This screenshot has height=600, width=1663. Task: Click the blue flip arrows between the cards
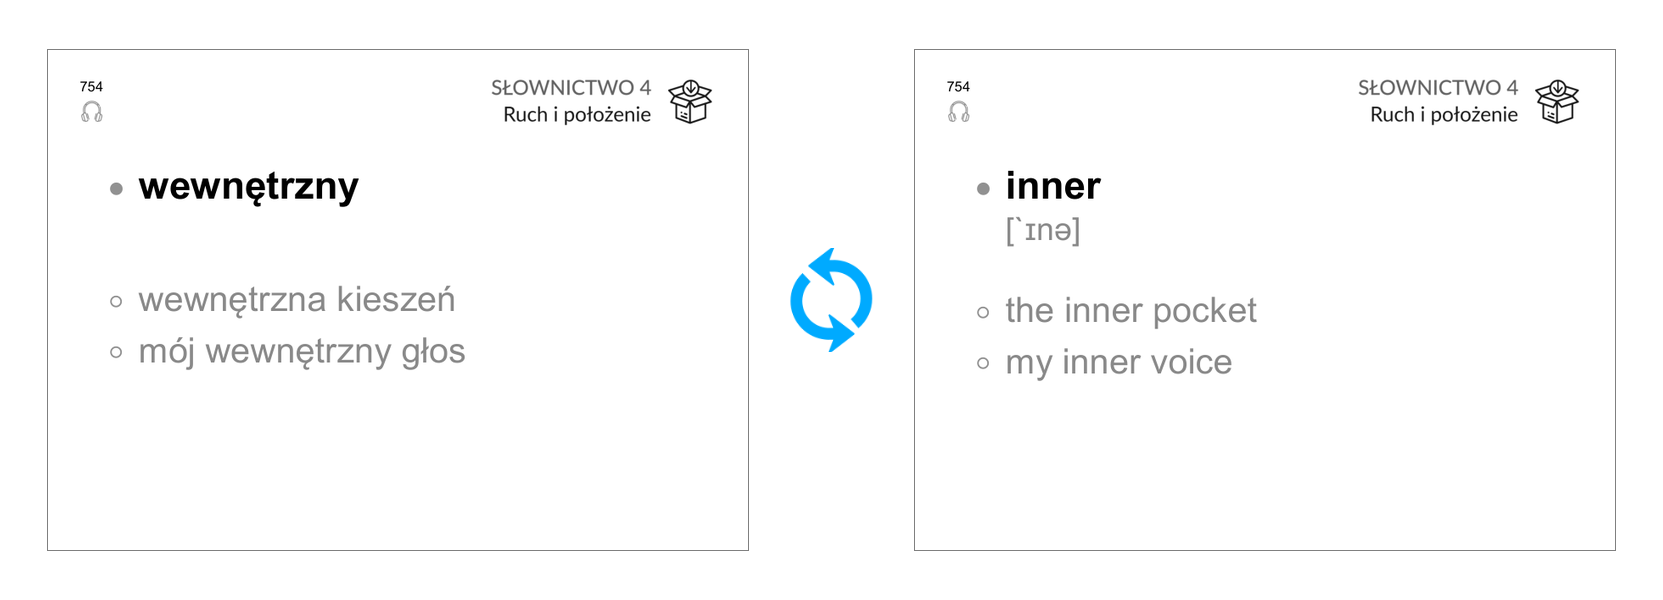click(x=831, y=300)
